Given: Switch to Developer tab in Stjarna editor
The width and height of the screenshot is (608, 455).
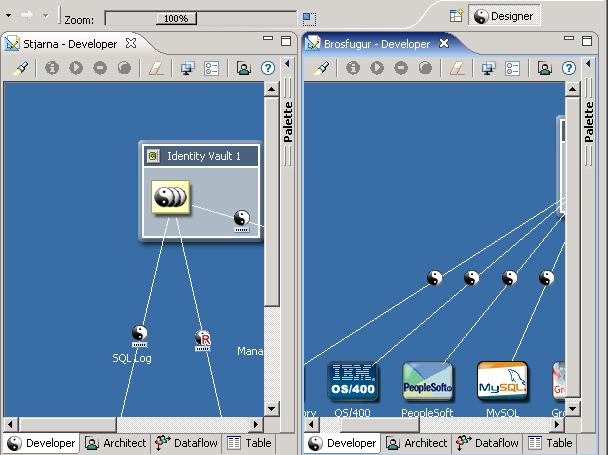Looking at the screenshot, I should pos(41,443).
